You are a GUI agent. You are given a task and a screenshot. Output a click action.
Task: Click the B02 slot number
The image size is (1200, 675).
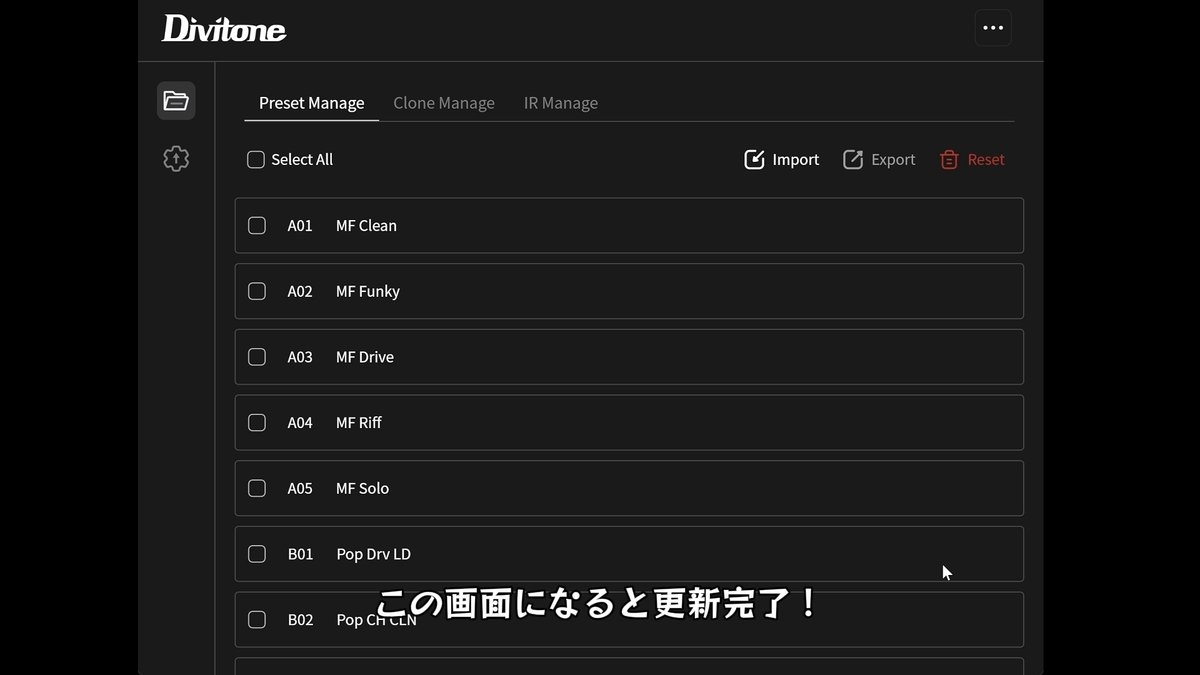(x=300, y=619)
